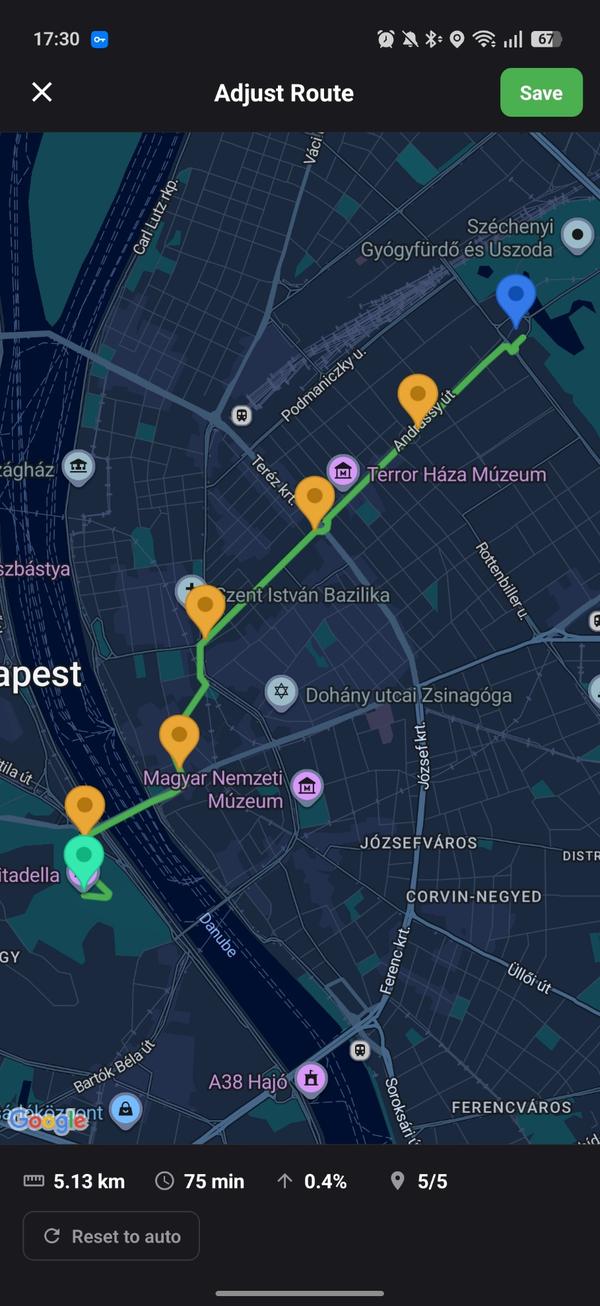Tap Dohány utcai Zsinagóga marker icon
The height and width of the screenshot is (1306, 600).
(x=281, y=692)
